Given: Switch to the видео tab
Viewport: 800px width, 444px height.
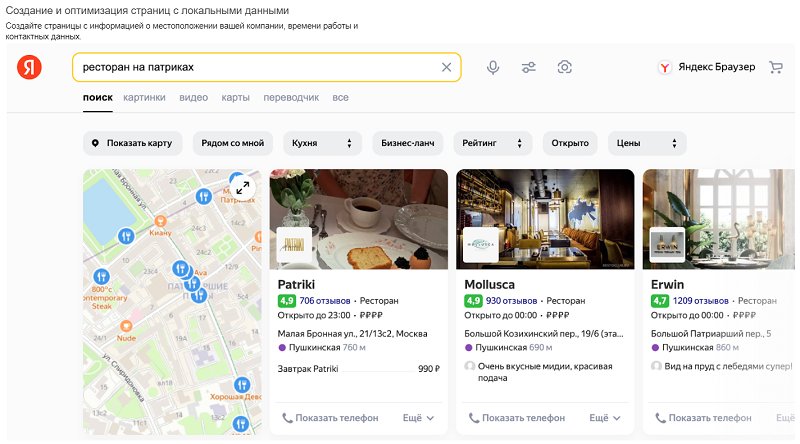Looking at the screenshot, I should 193,97.
